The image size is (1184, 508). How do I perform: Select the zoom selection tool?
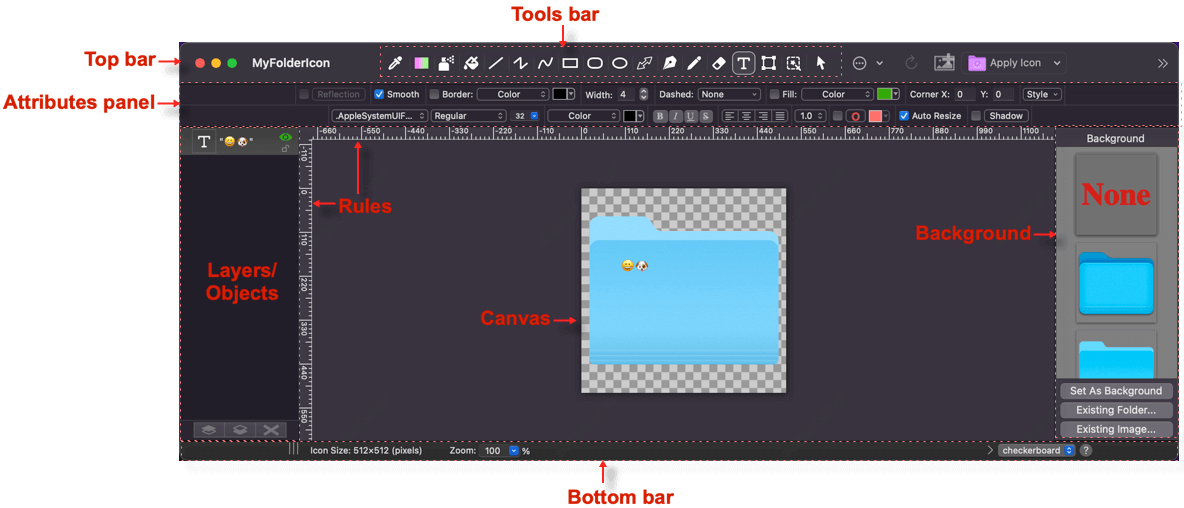(x=793, y=63)
